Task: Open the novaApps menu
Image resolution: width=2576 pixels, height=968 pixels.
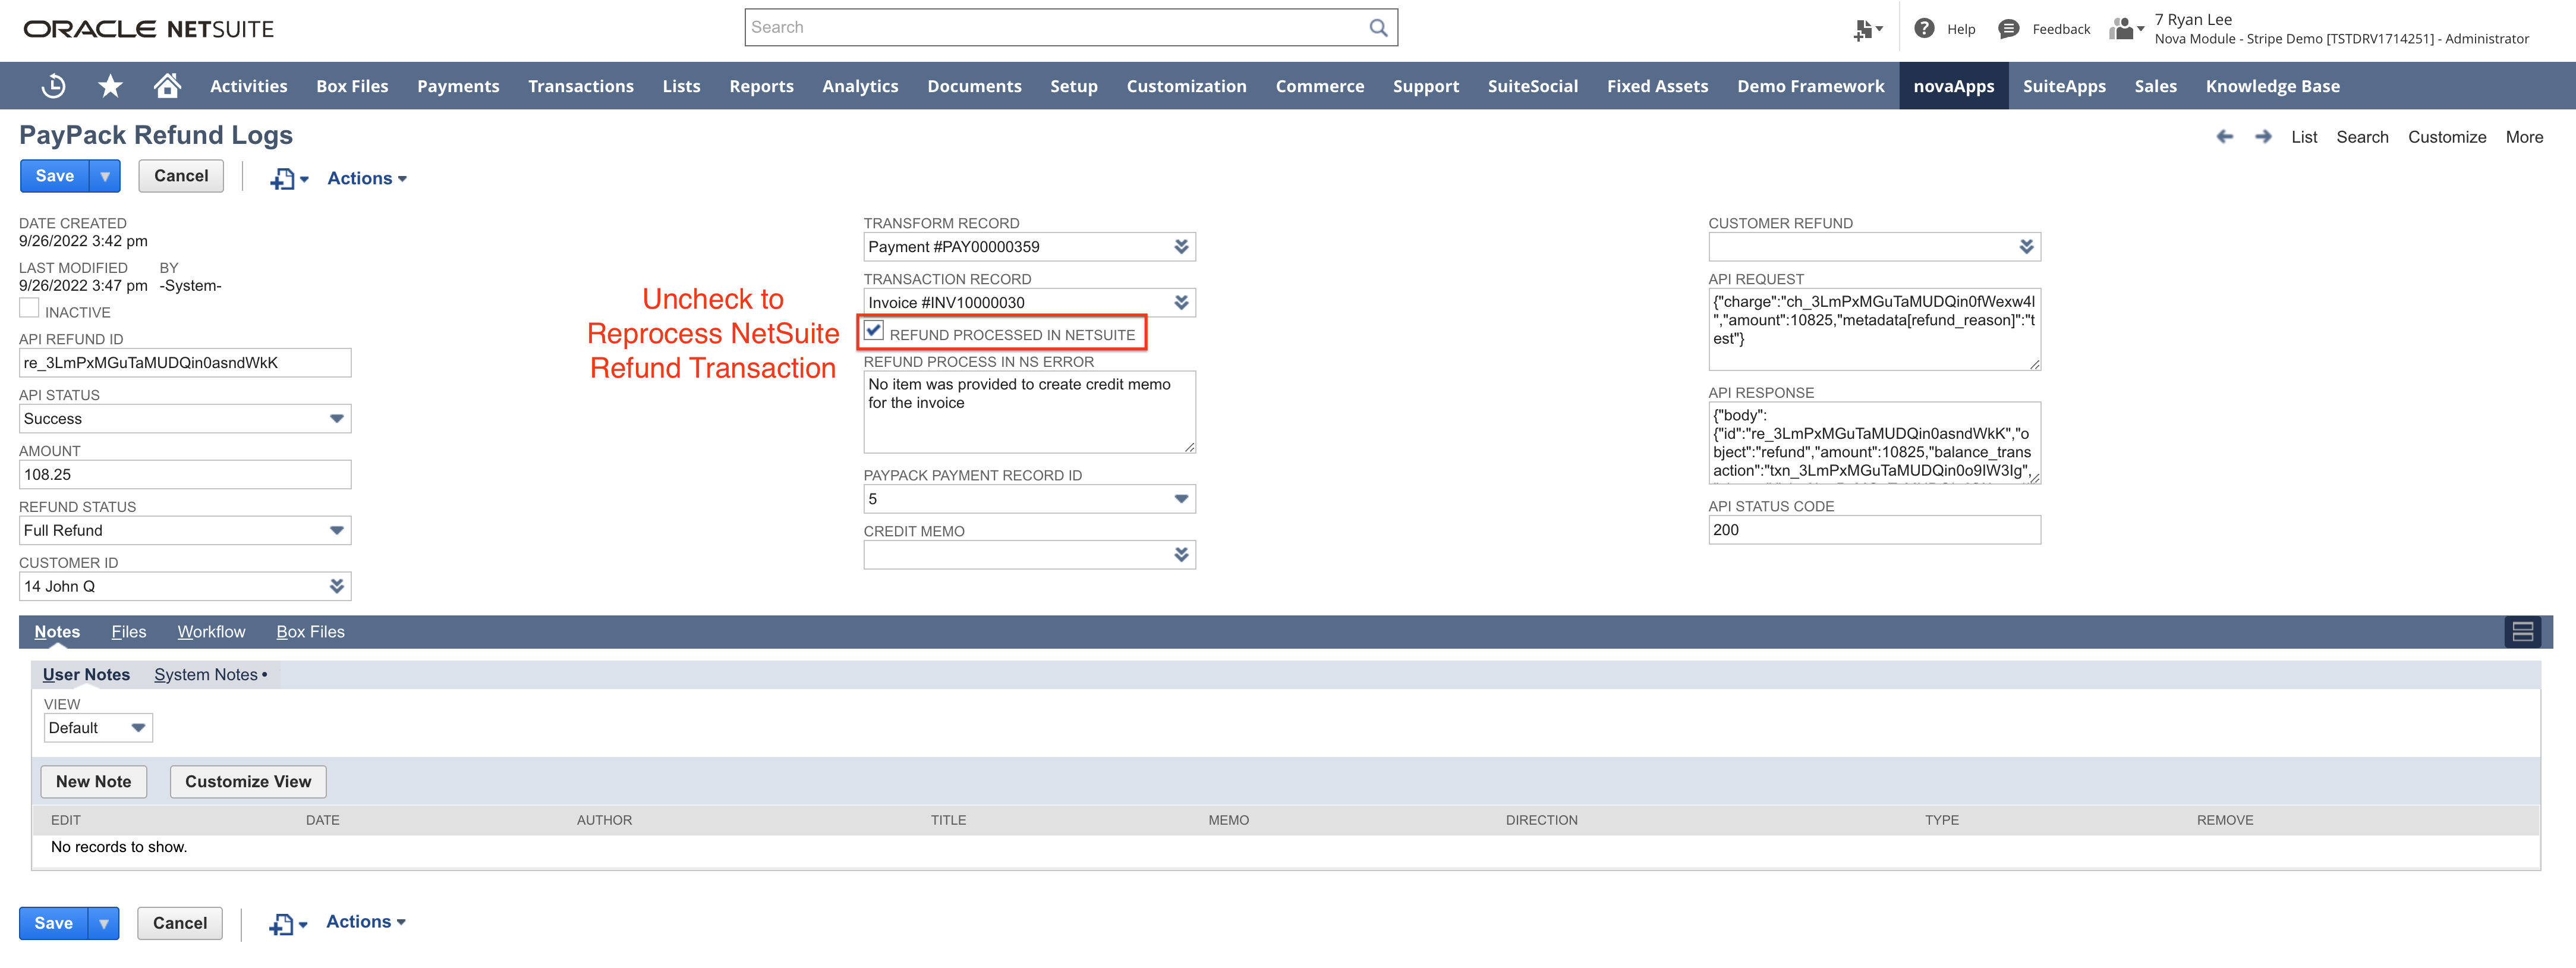Action: click(x=1953, y=86)
